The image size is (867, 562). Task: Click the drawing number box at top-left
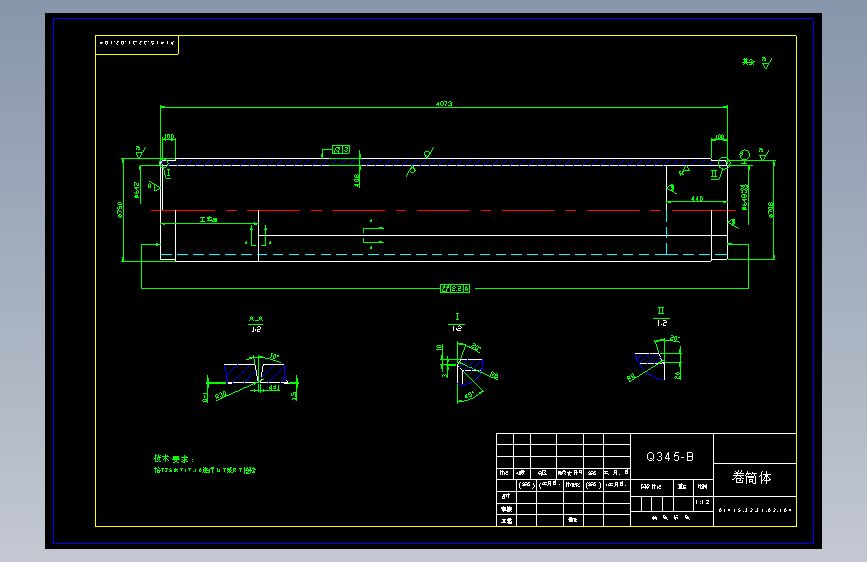(x=137, y=45)
